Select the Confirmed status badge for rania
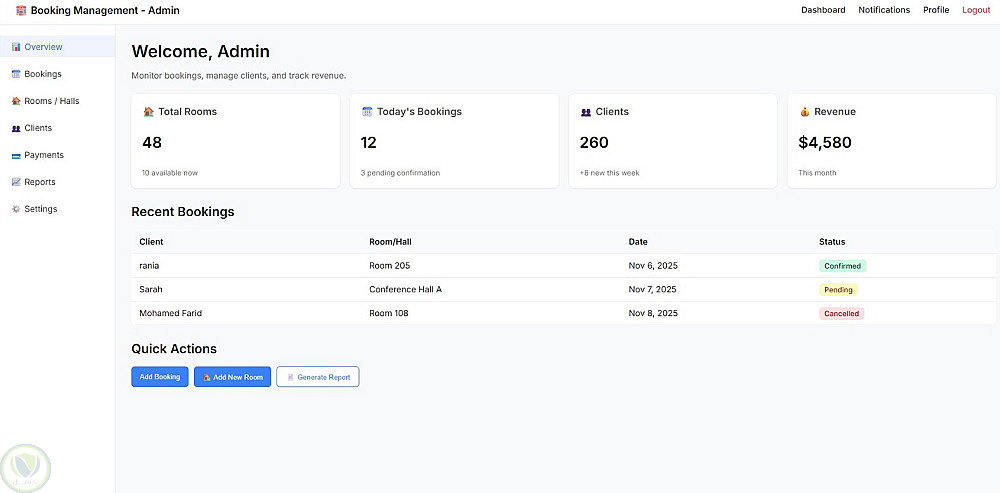Screen dimensions: 1000x493 click(842, 266)
